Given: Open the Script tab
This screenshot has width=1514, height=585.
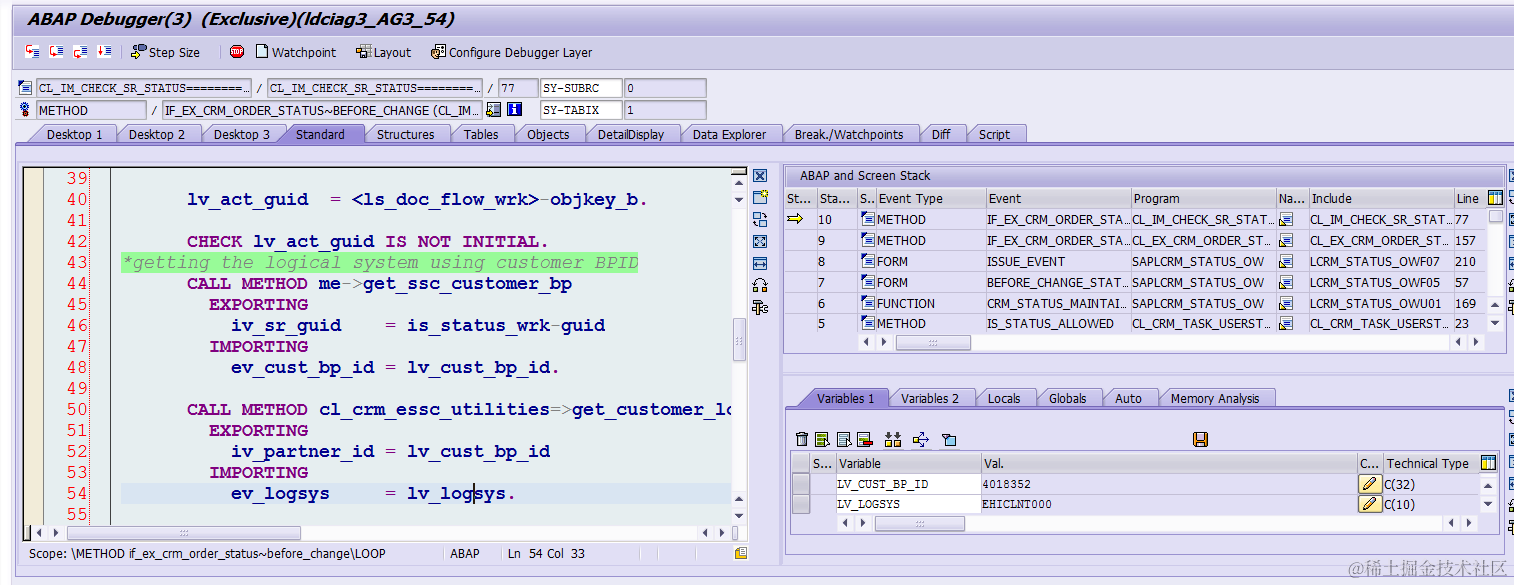Looking at the screenshot, I should (x=994, y=134).
